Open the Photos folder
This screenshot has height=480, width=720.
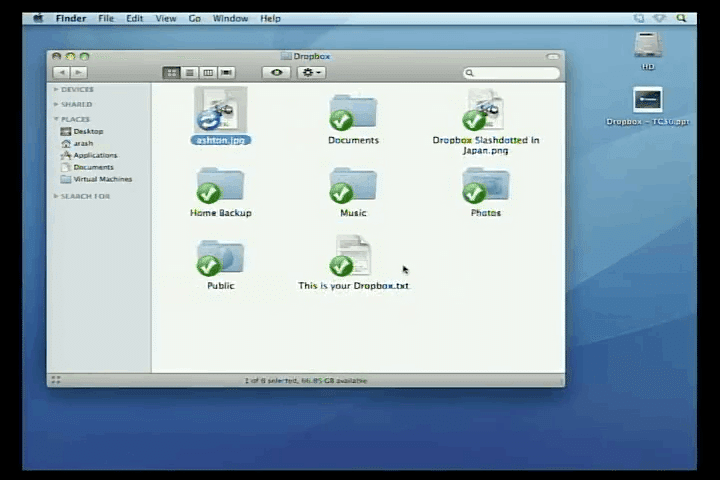click(485, 185)
